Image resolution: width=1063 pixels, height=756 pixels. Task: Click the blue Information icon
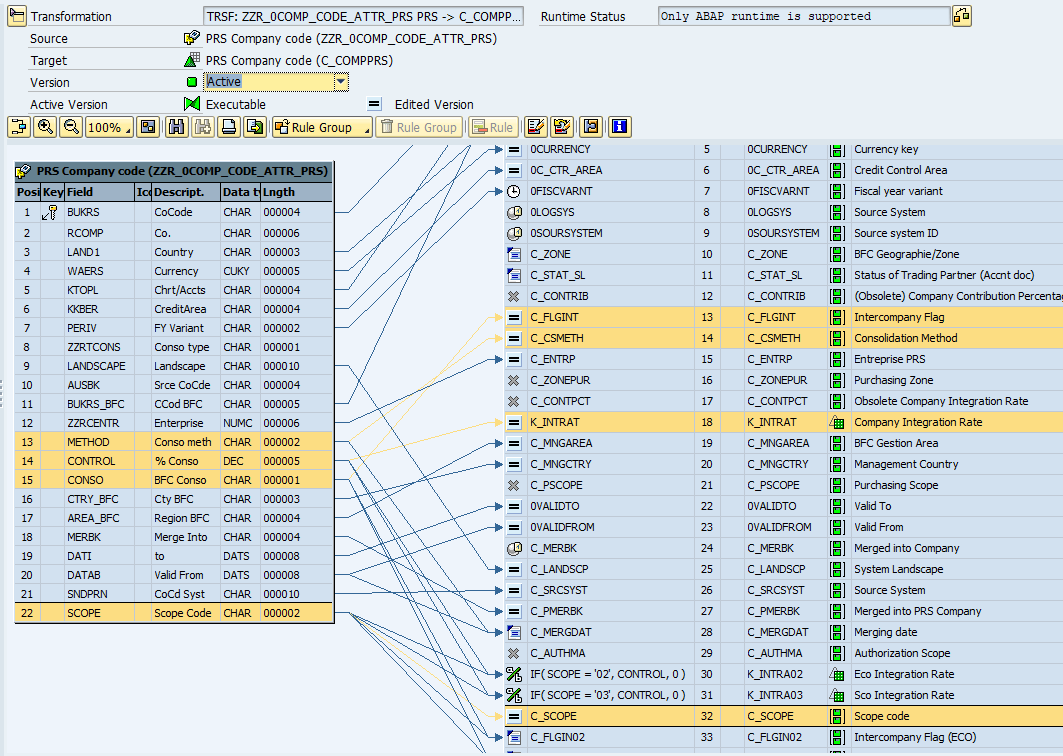point(621,127)
